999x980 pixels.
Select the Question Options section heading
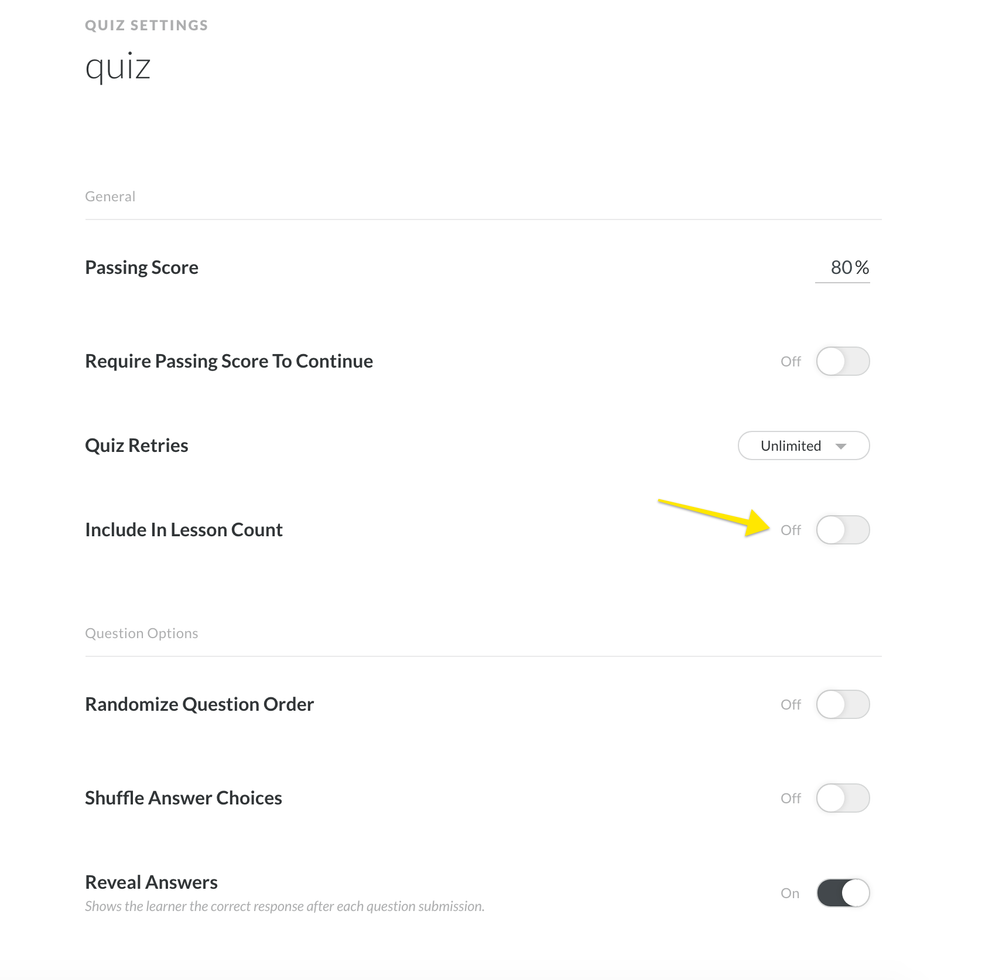click(x=142, y=633)
